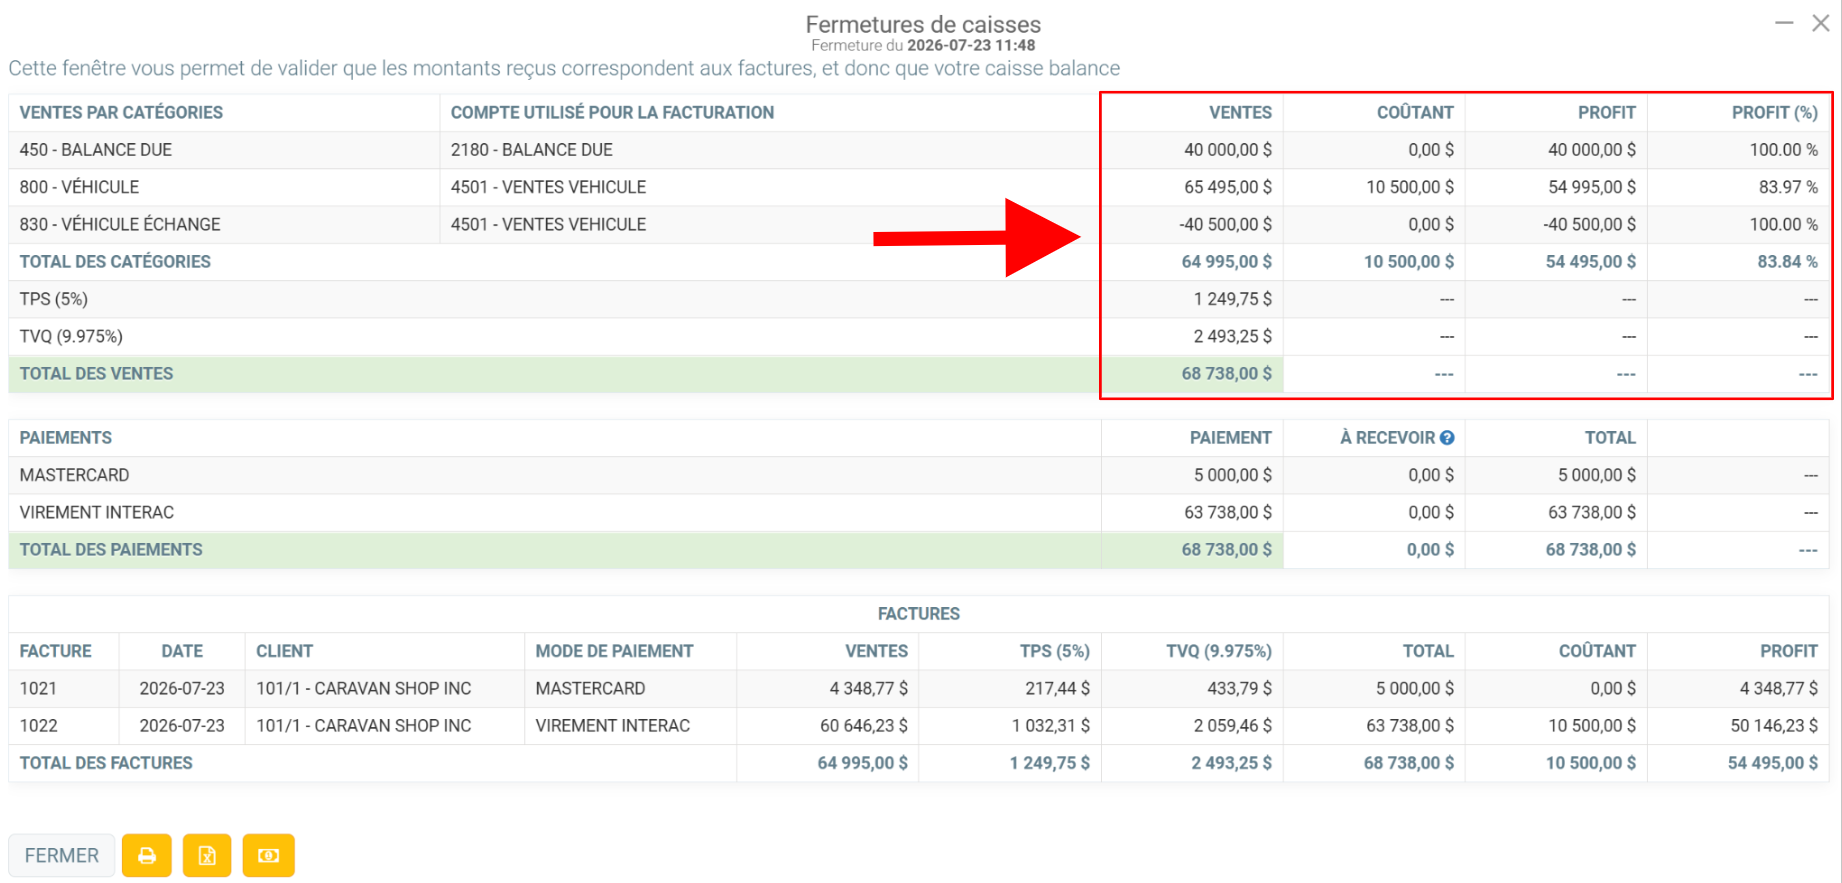Click the PROFIT (%) column header
The height and width of the screenshot is (883, 1842).
(x=1774, y=113)
